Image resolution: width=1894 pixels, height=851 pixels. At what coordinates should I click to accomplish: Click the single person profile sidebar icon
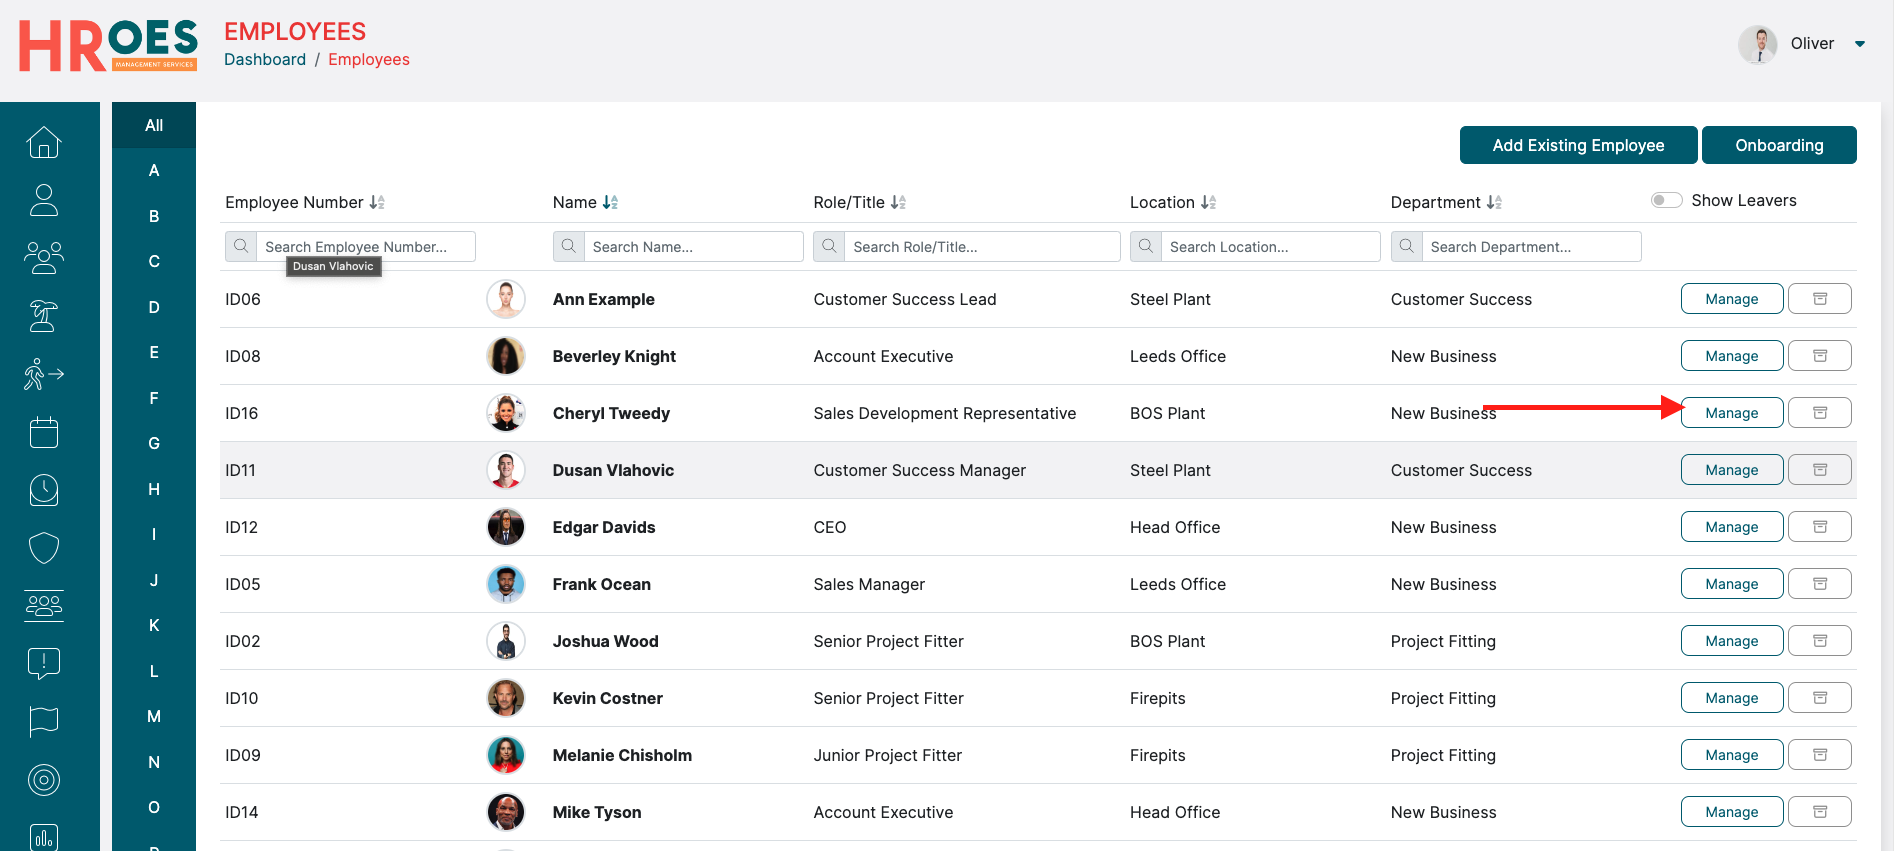click(x=44, y=200)
